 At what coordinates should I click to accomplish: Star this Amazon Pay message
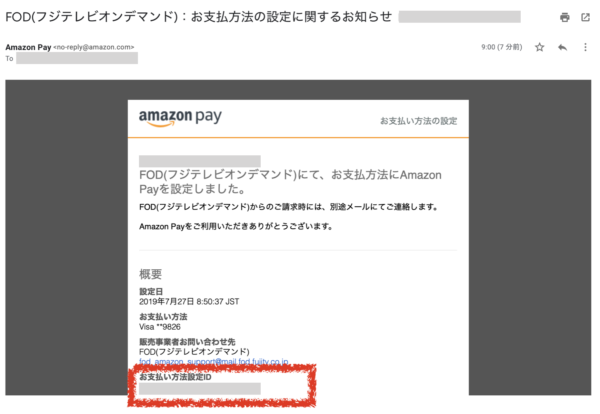point(540,47)
